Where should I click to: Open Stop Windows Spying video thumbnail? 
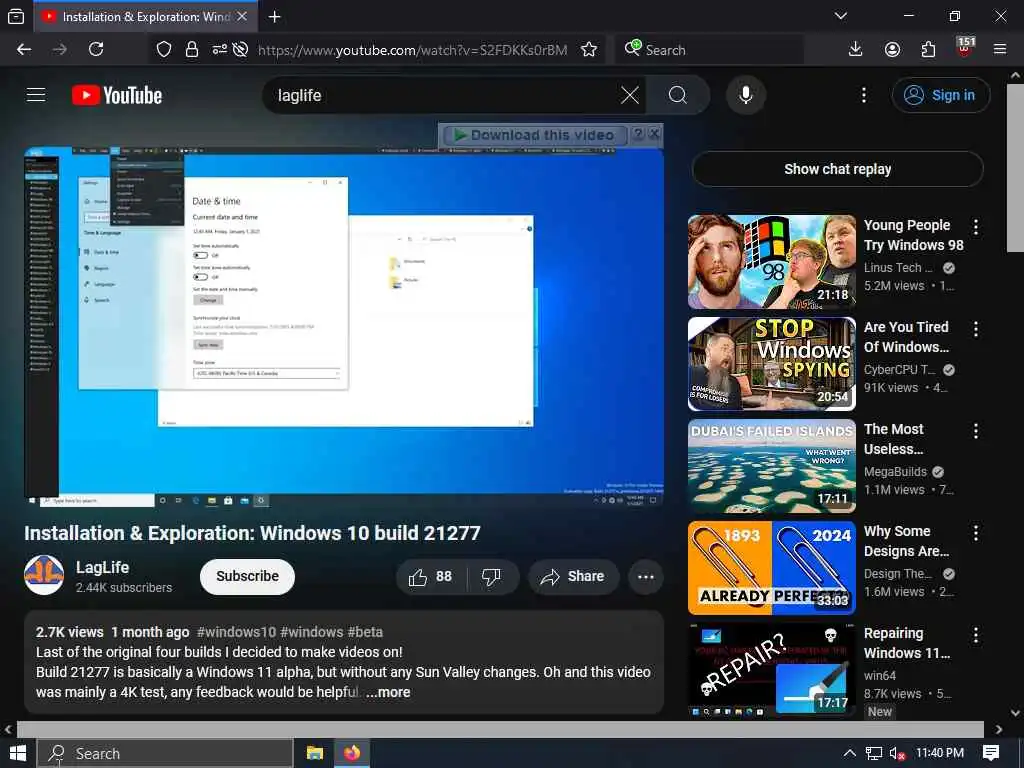pyautogui.click(x=771, y=364)
